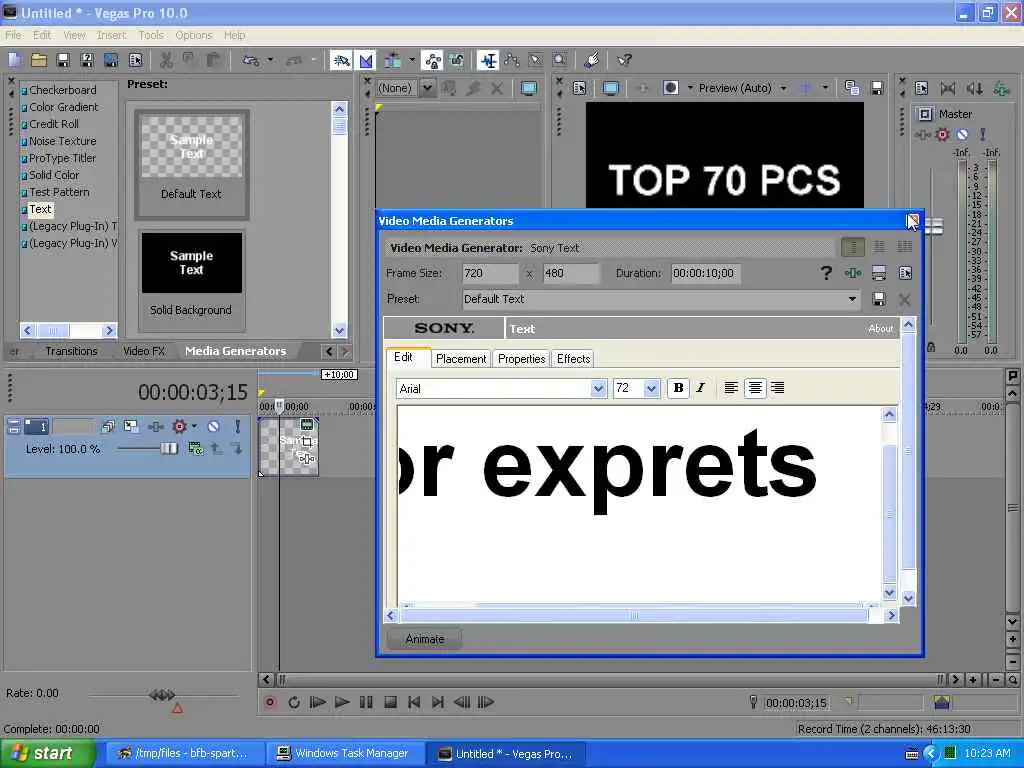1024x768 pixels.
Task: Open the Transitions tab
Action: pos(71,351)
